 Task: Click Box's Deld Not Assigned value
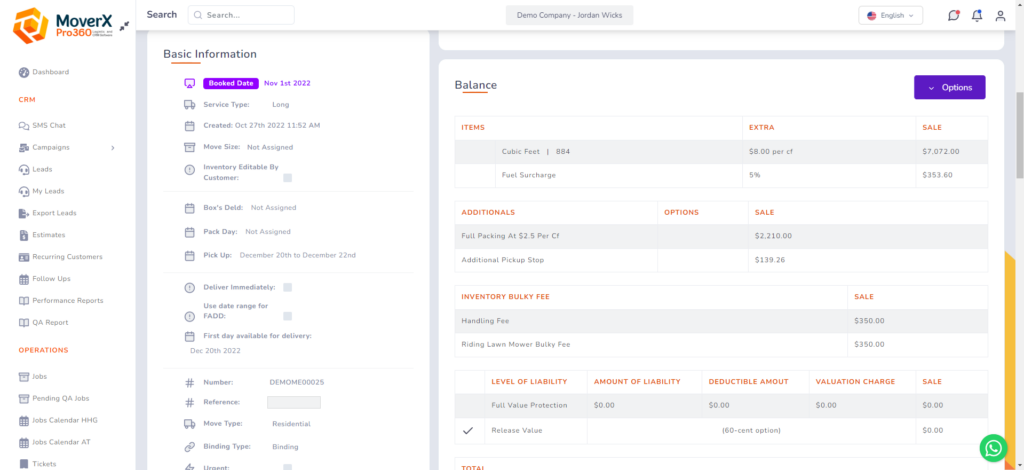(273, 208)
